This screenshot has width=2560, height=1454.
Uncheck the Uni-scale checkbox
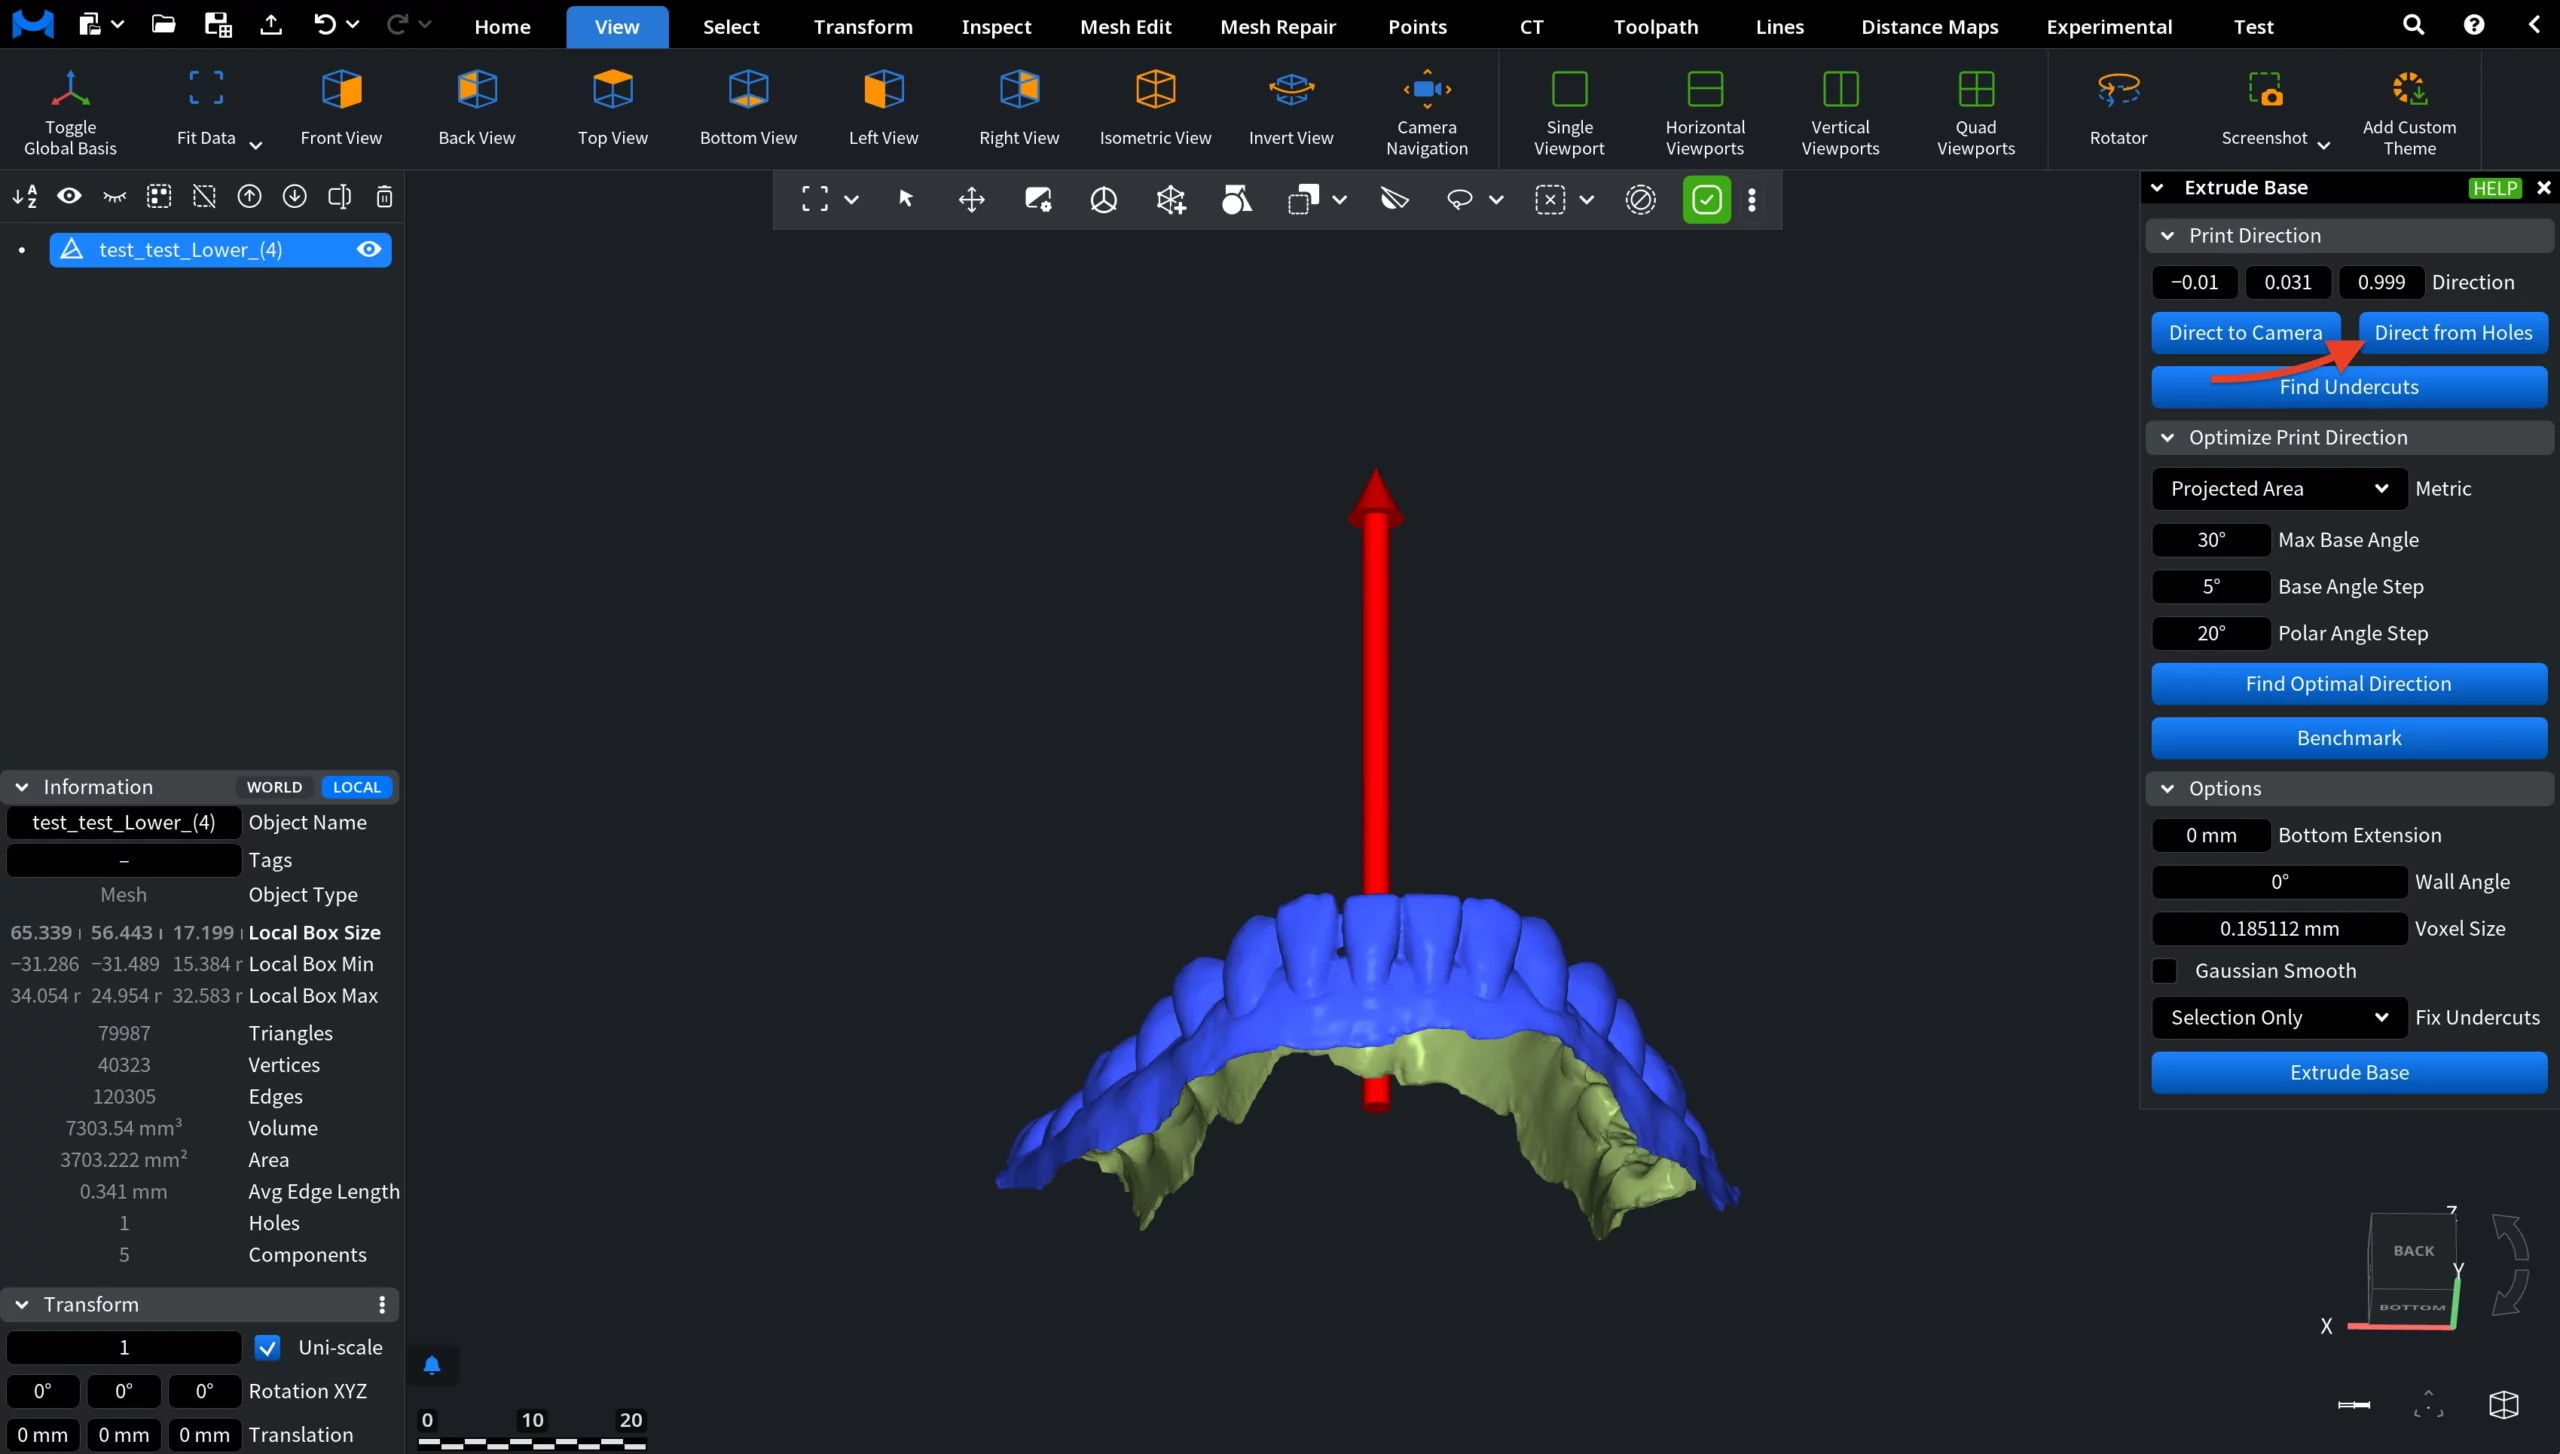(267, 1347)
